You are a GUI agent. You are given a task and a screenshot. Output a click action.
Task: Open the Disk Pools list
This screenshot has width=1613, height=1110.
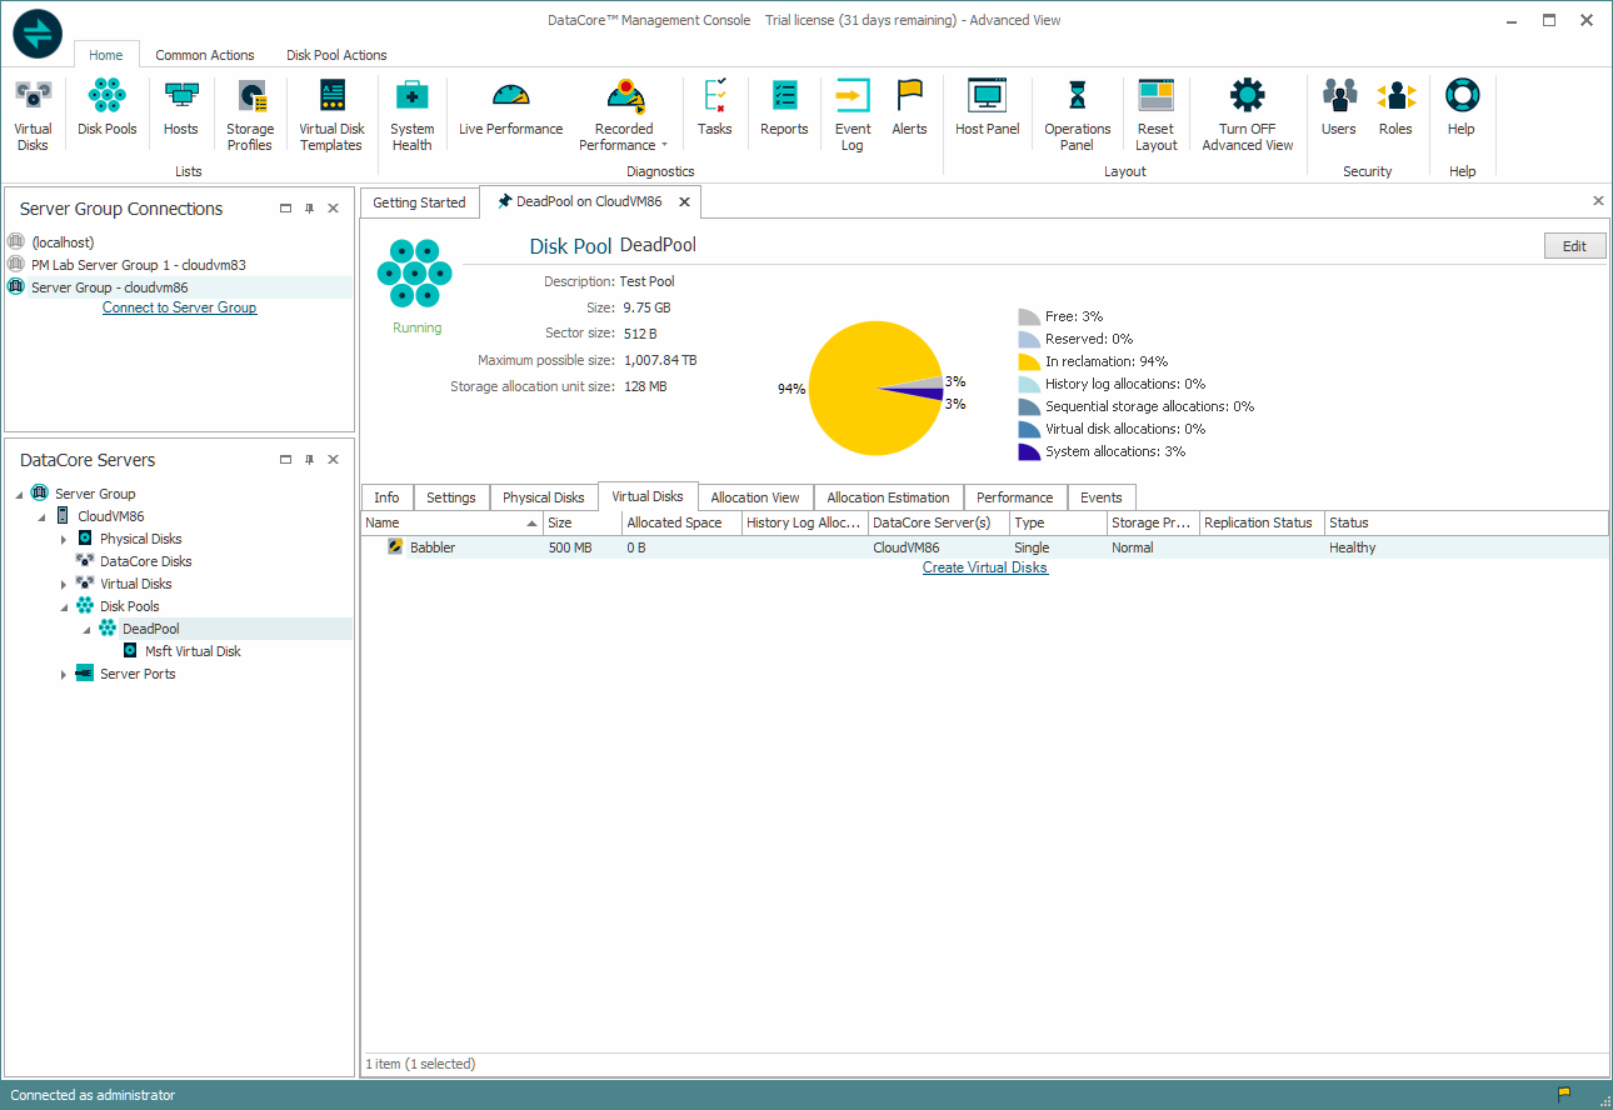[106, 110]
